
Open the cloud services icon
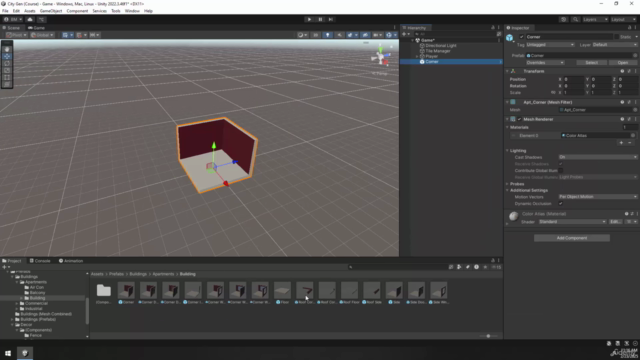[x=30, y=19]
